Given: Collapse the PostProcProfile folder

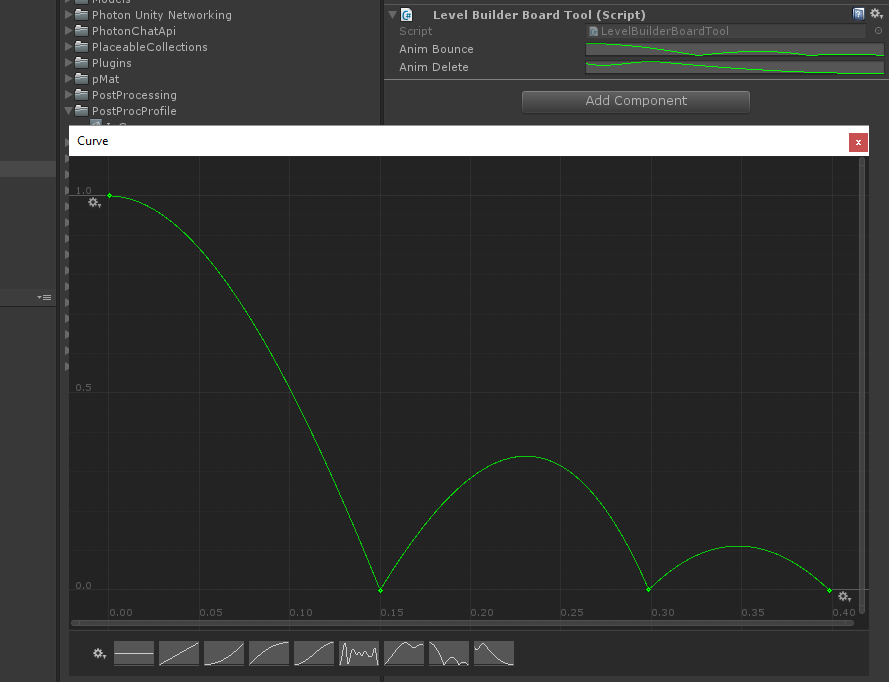Looking at the screenshot, I should 69,111.
